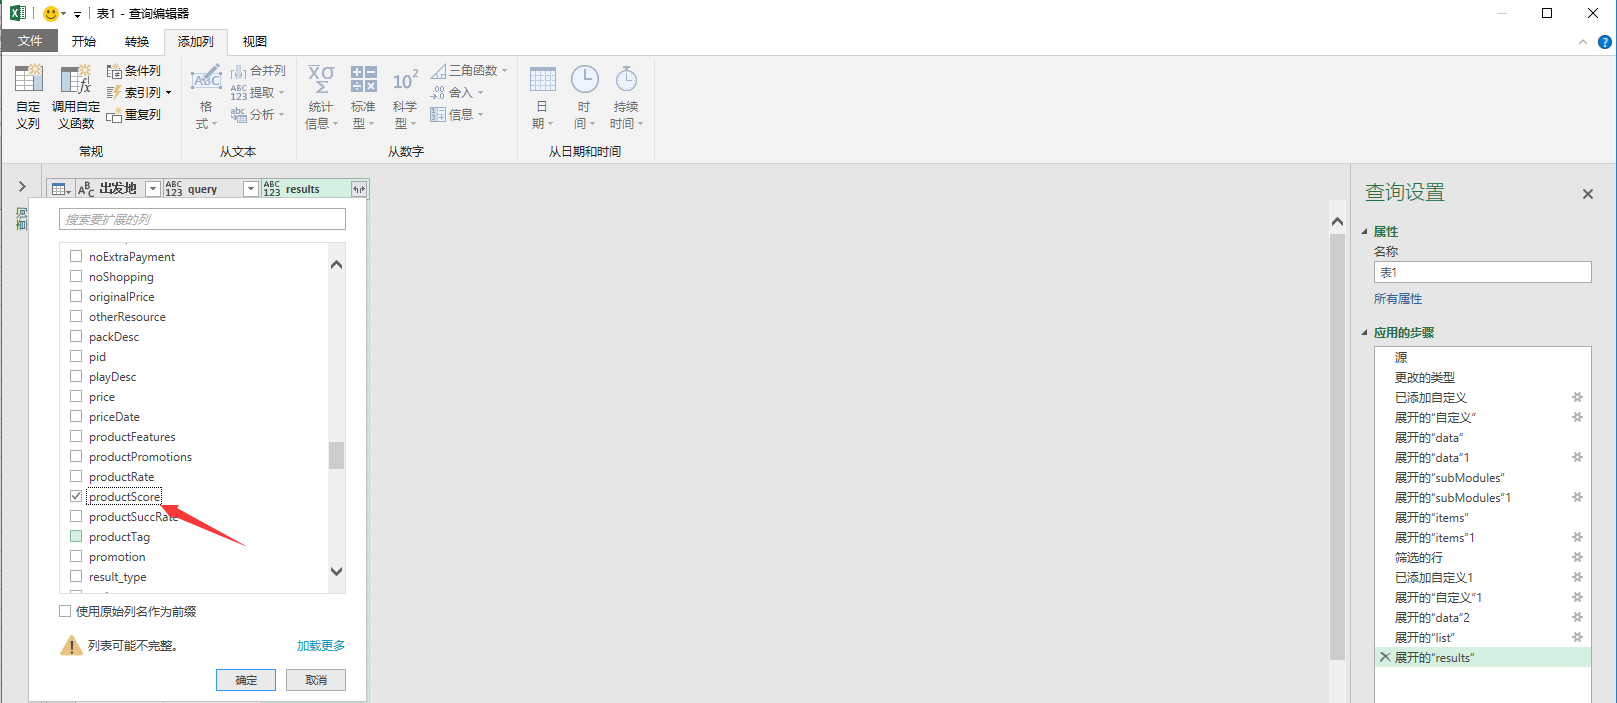Open the Format (格式) text tool

point(206,97)
